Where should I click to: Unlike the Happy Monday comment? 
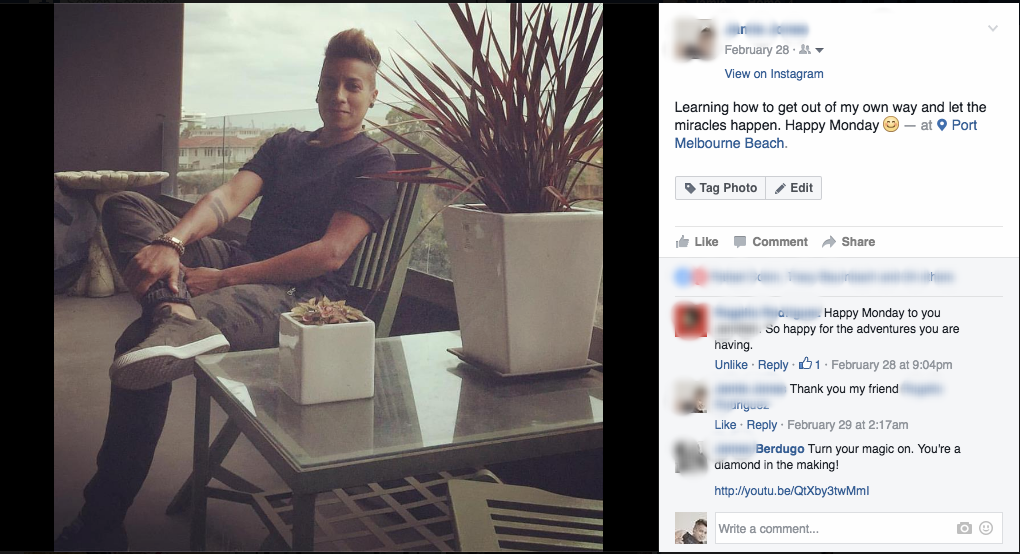pos(731,365)
